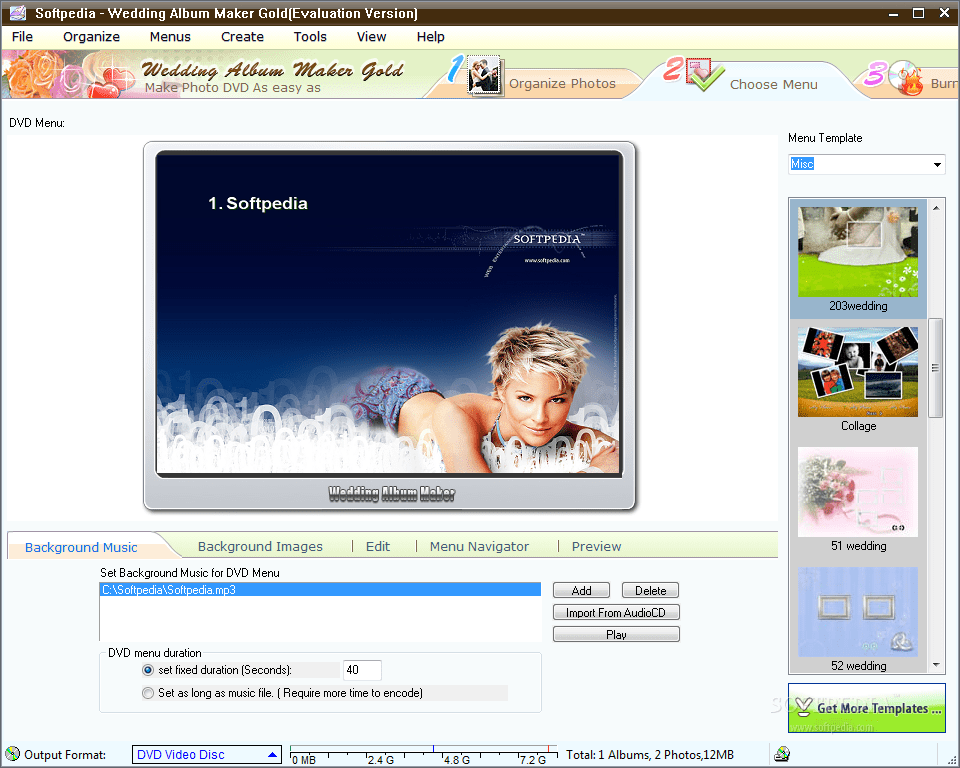Click the Output Format globe icon
960x768 pixels.
[10, 754]
